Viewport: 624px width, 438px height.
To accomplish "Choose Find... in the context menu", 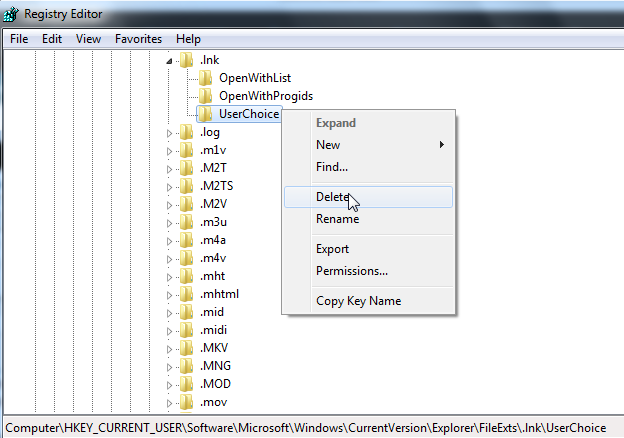I will 368,167.
